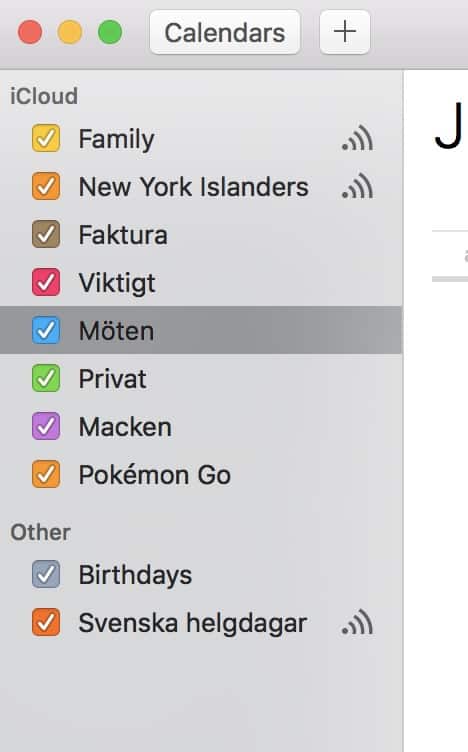Uncheck the Family calendar checkbox
Image resolution: width=468 pixels, height=752 pixels.
pyautogui.click(x=46, y=139)
